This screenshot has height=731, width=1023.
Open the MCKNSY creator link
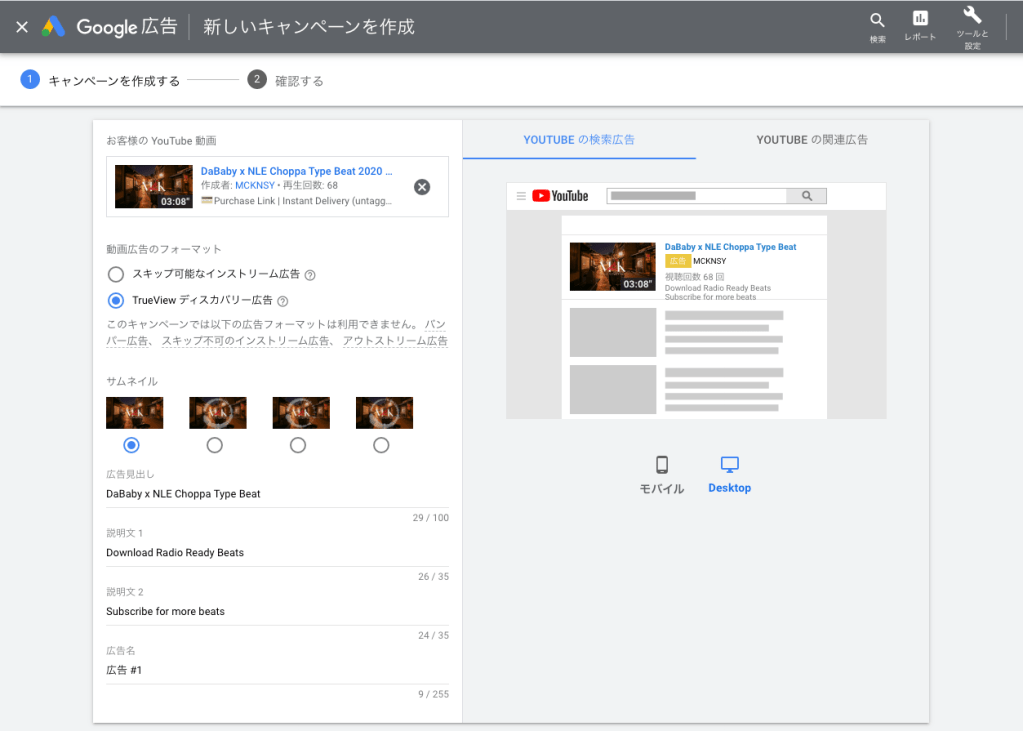pos(254,186)
